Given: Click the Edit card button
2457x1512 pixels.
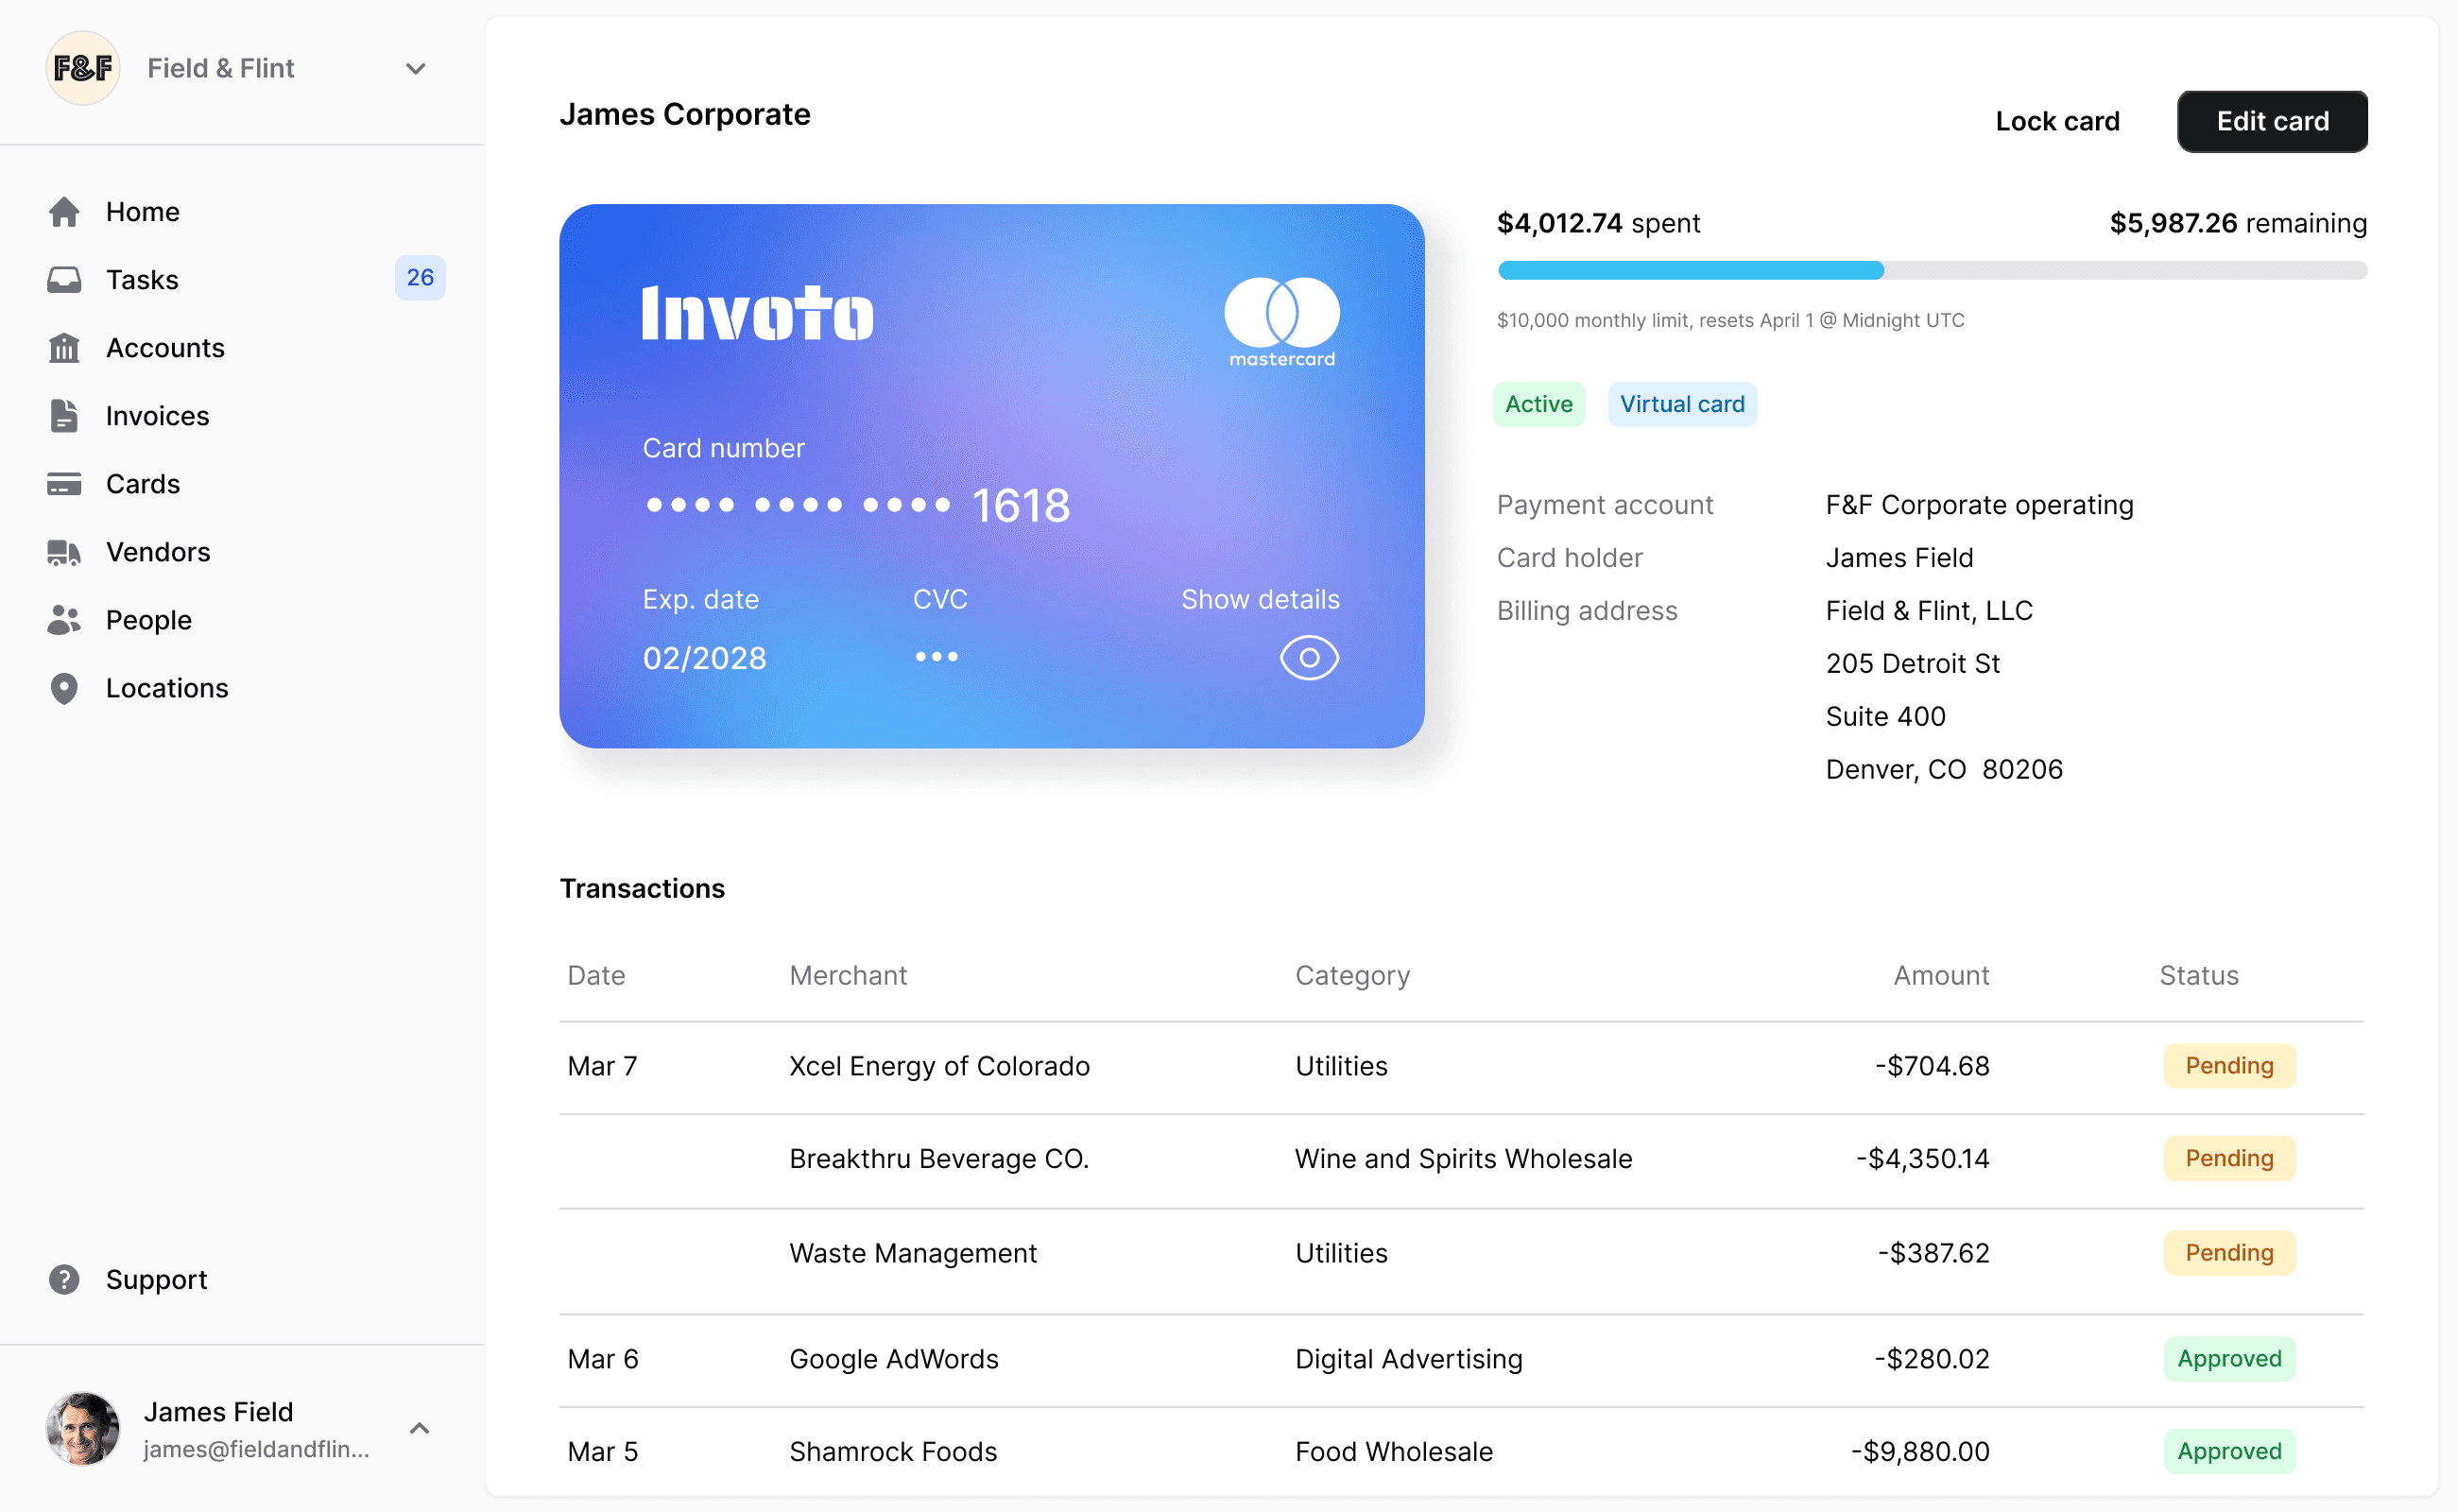Looking at the screenshot, I should 2272,121.
